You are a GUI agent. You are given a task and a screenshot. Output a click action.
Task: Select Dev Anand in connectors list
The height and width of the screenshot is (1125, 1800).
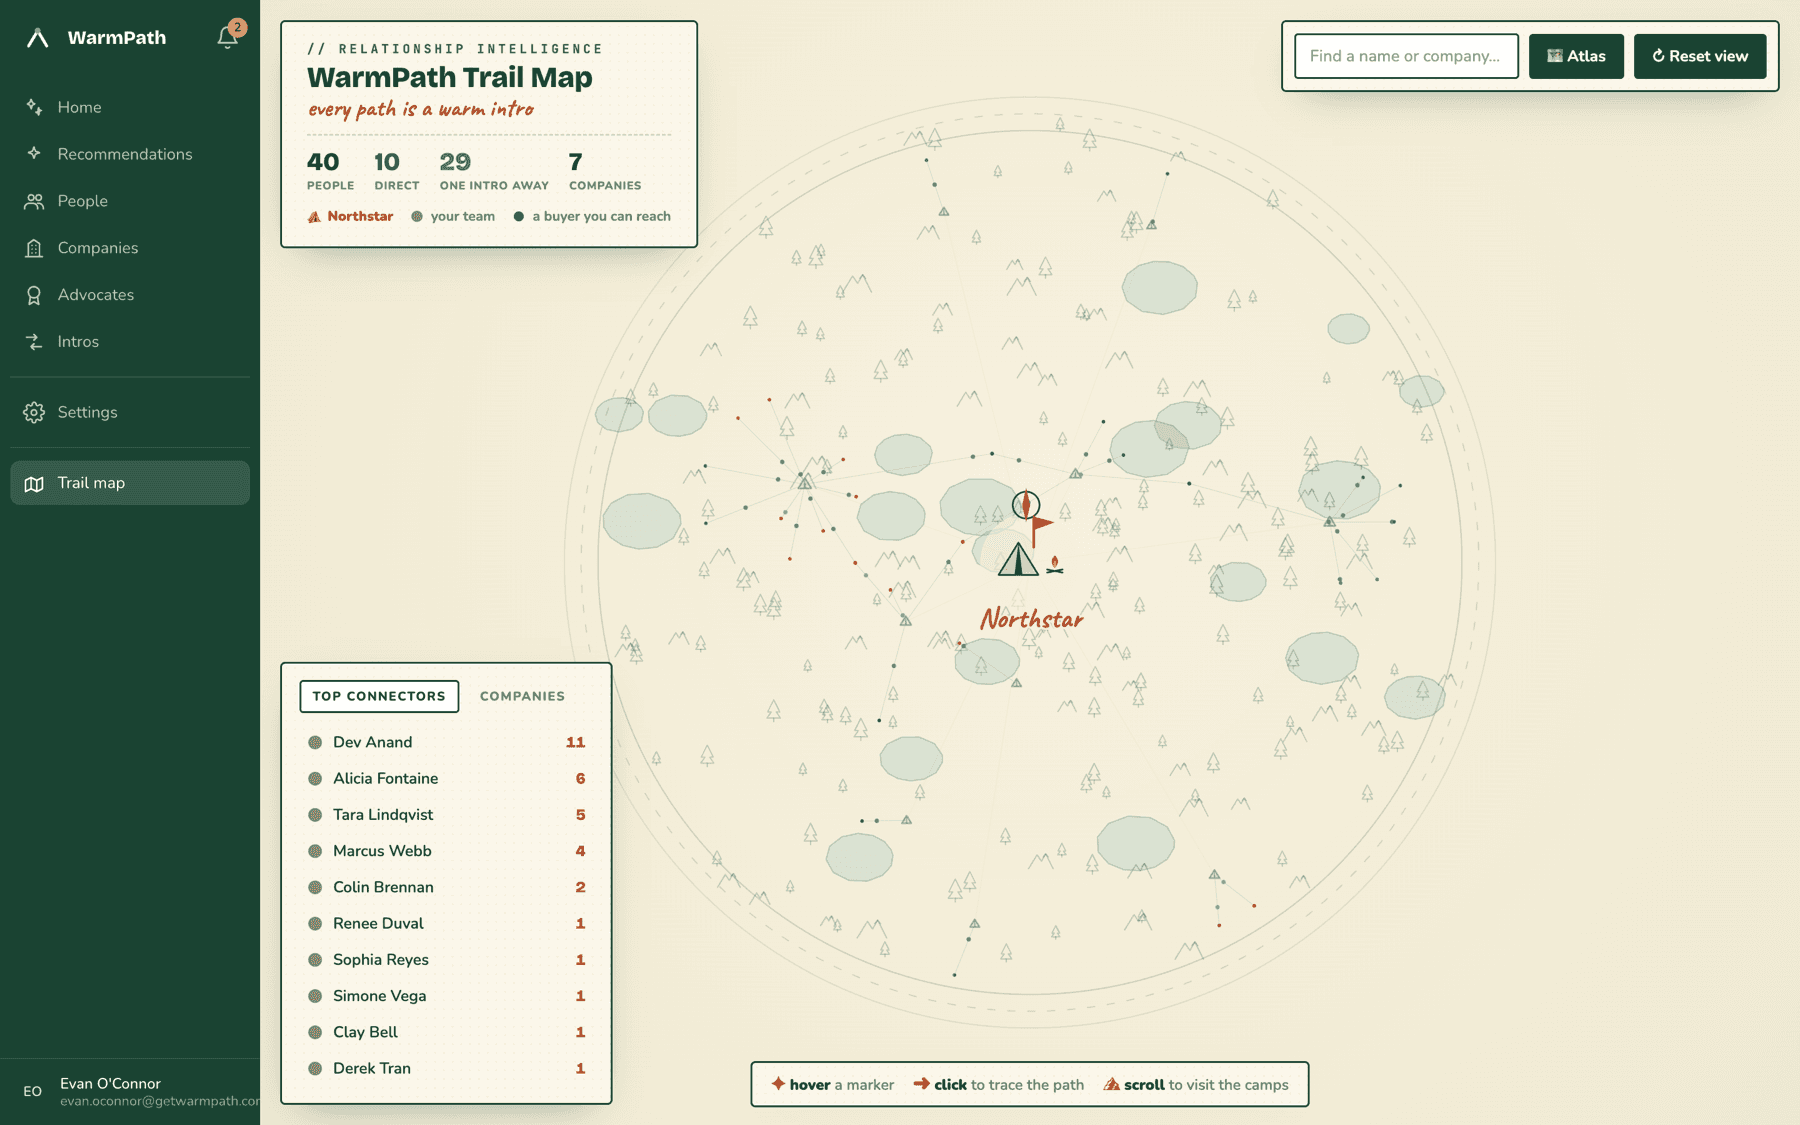tap(446, 742)
